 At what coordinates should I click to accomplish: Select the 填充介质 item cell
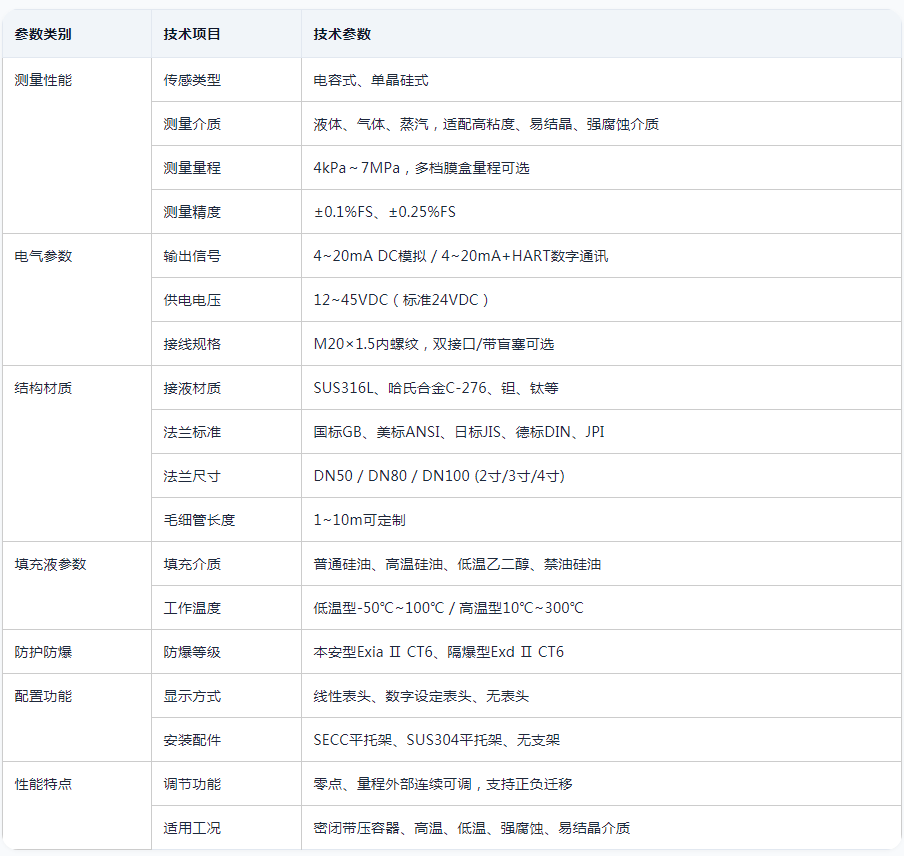[227, 564]
